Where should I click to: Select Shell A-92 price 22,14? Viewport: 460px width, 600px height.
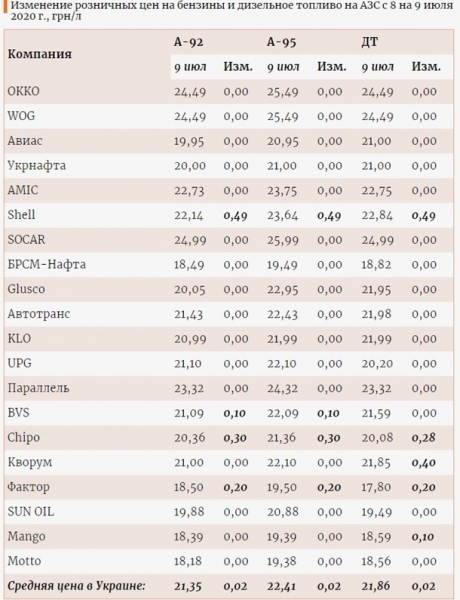pos(189,215)
